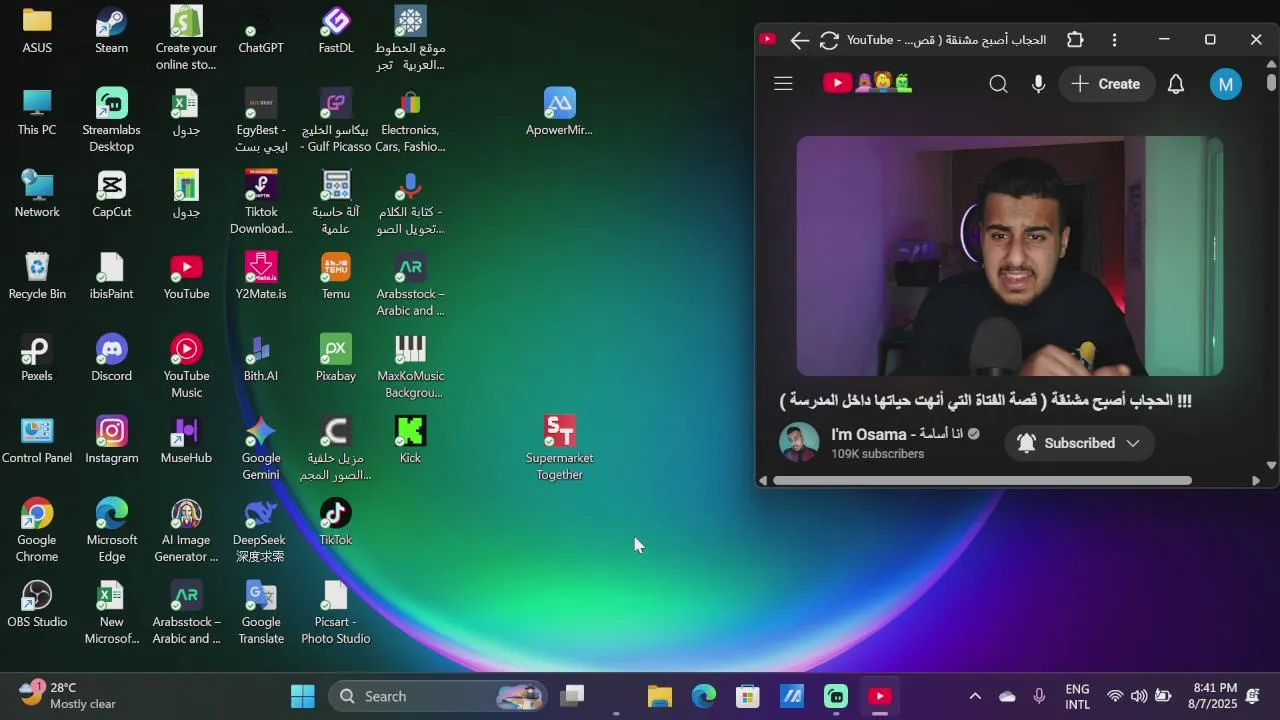Open the Temu desktop shortcut
Viewport: 1280px width, 720px height.
[x=336, y=276]
